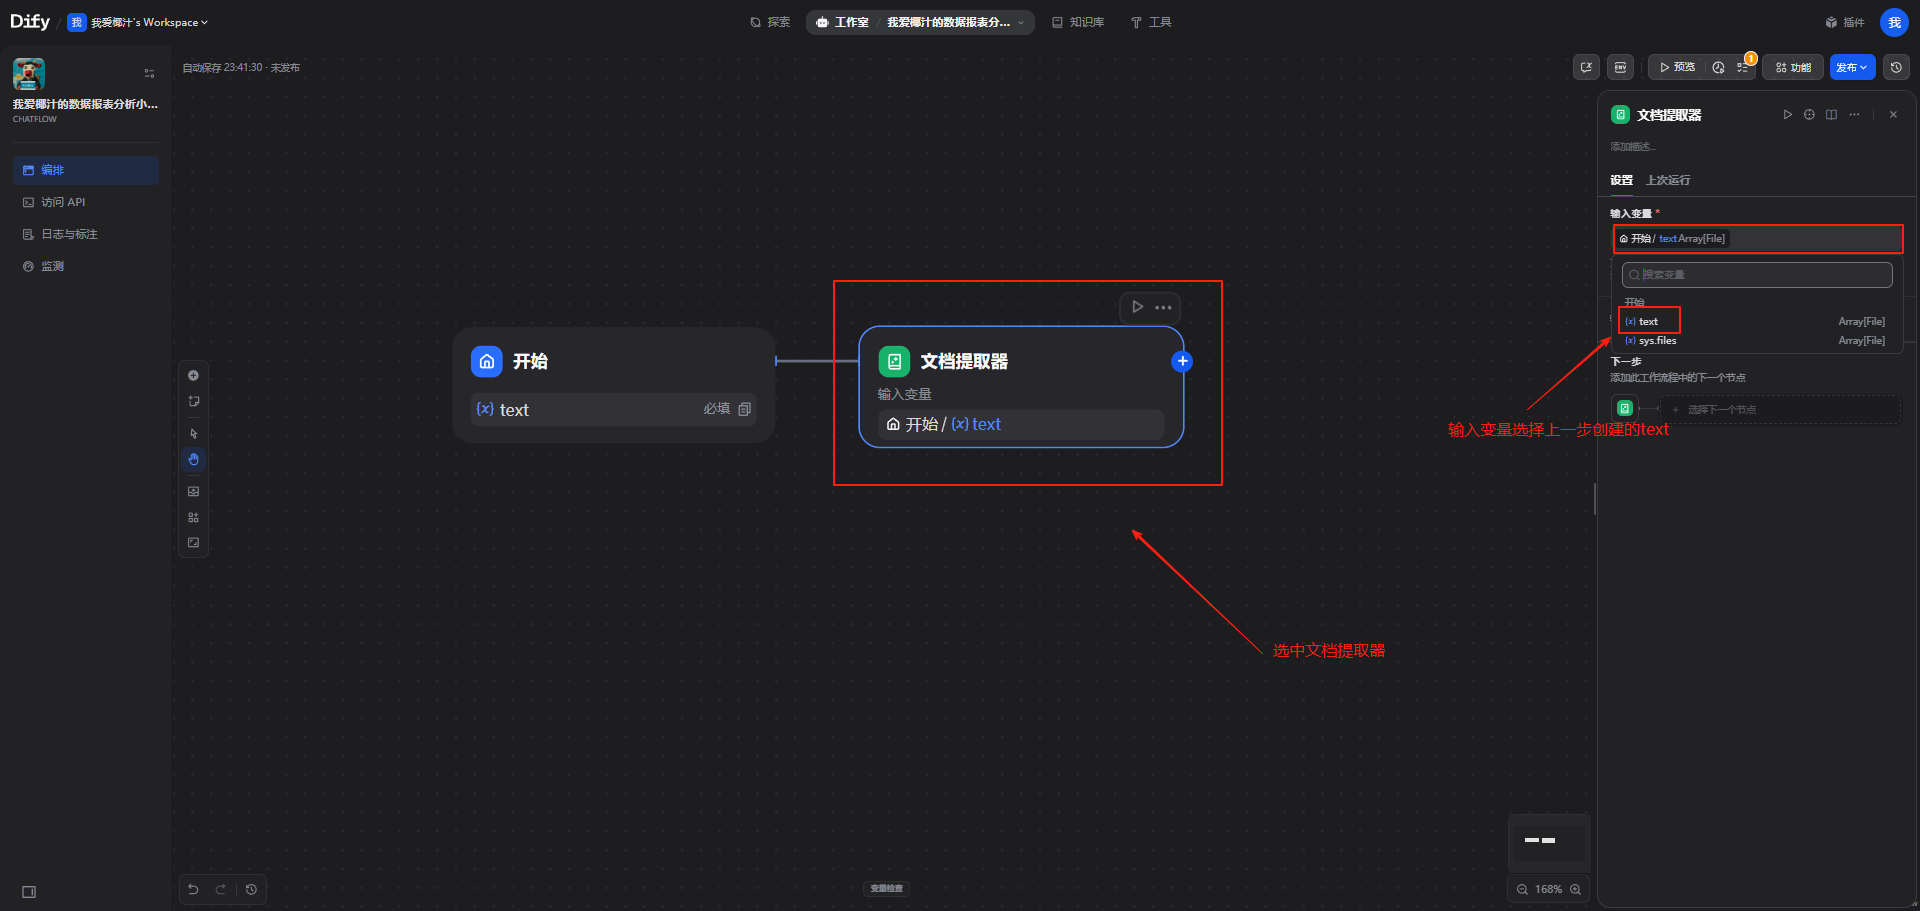Screen dimensions: 1920x911
Task: Open the three-dot menu above the 文档提取器 node
Action: 1163,307
